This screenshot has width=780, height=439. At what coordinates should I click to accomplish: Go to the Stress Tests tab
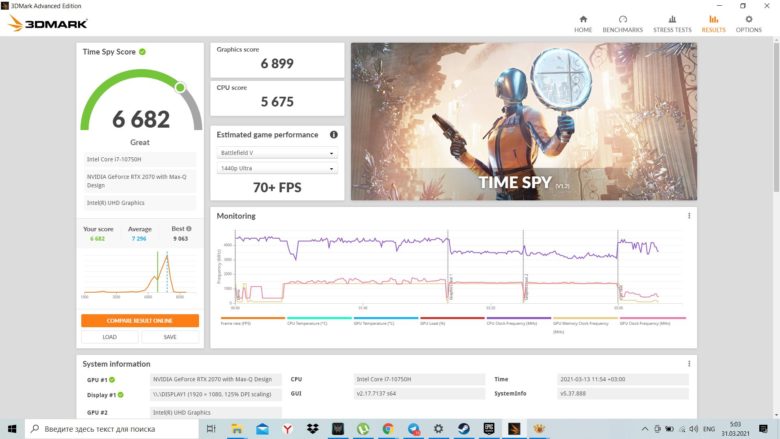pos(672,24)
